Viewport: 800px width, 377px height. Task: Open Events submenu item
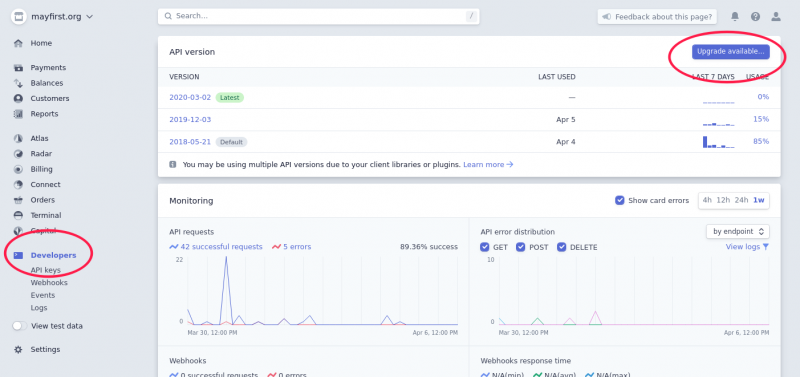pos(43,295)
